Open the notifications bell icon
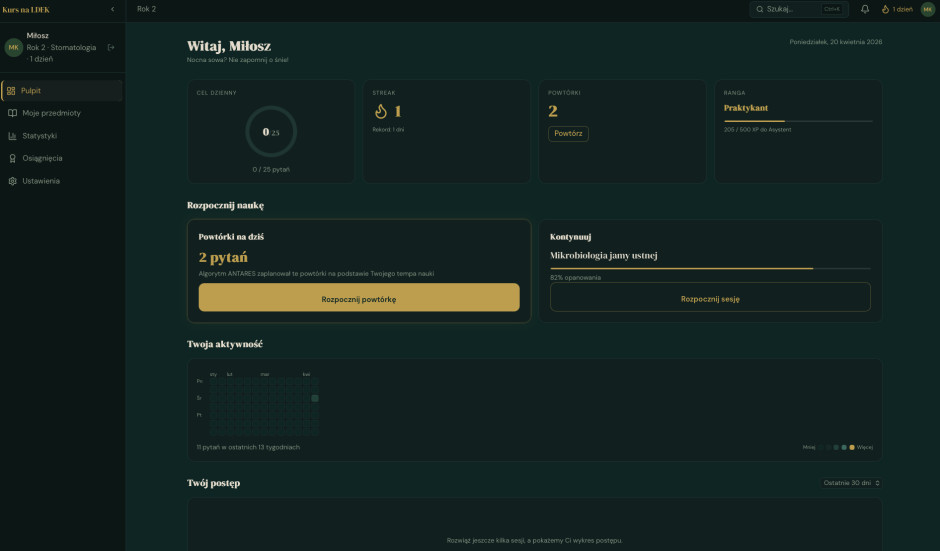940x551 pixels. tap(864, 9)
